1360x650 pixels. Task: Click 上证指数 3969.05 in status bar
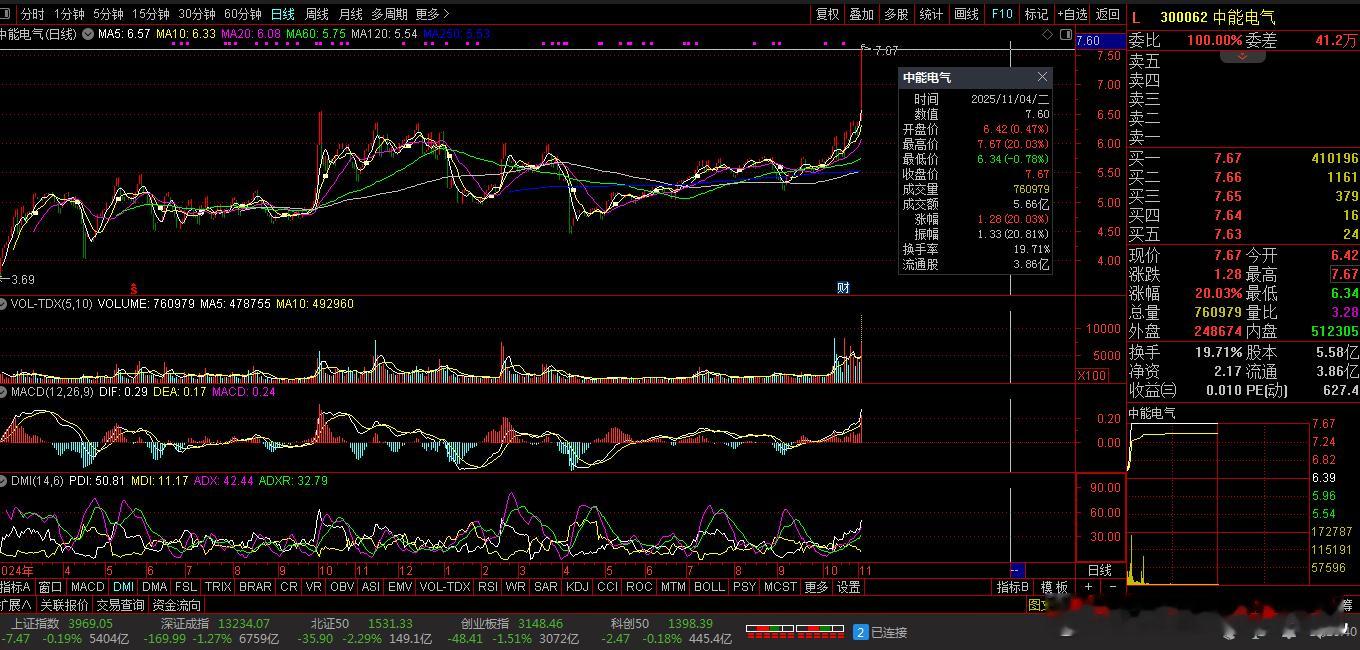[62, 623]
